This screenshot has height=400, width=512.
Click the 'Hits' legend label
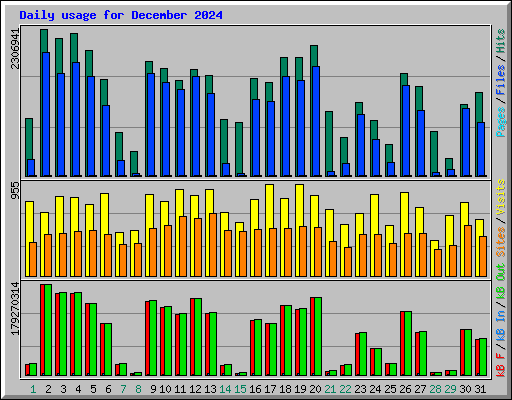click(x=501, y=41)
